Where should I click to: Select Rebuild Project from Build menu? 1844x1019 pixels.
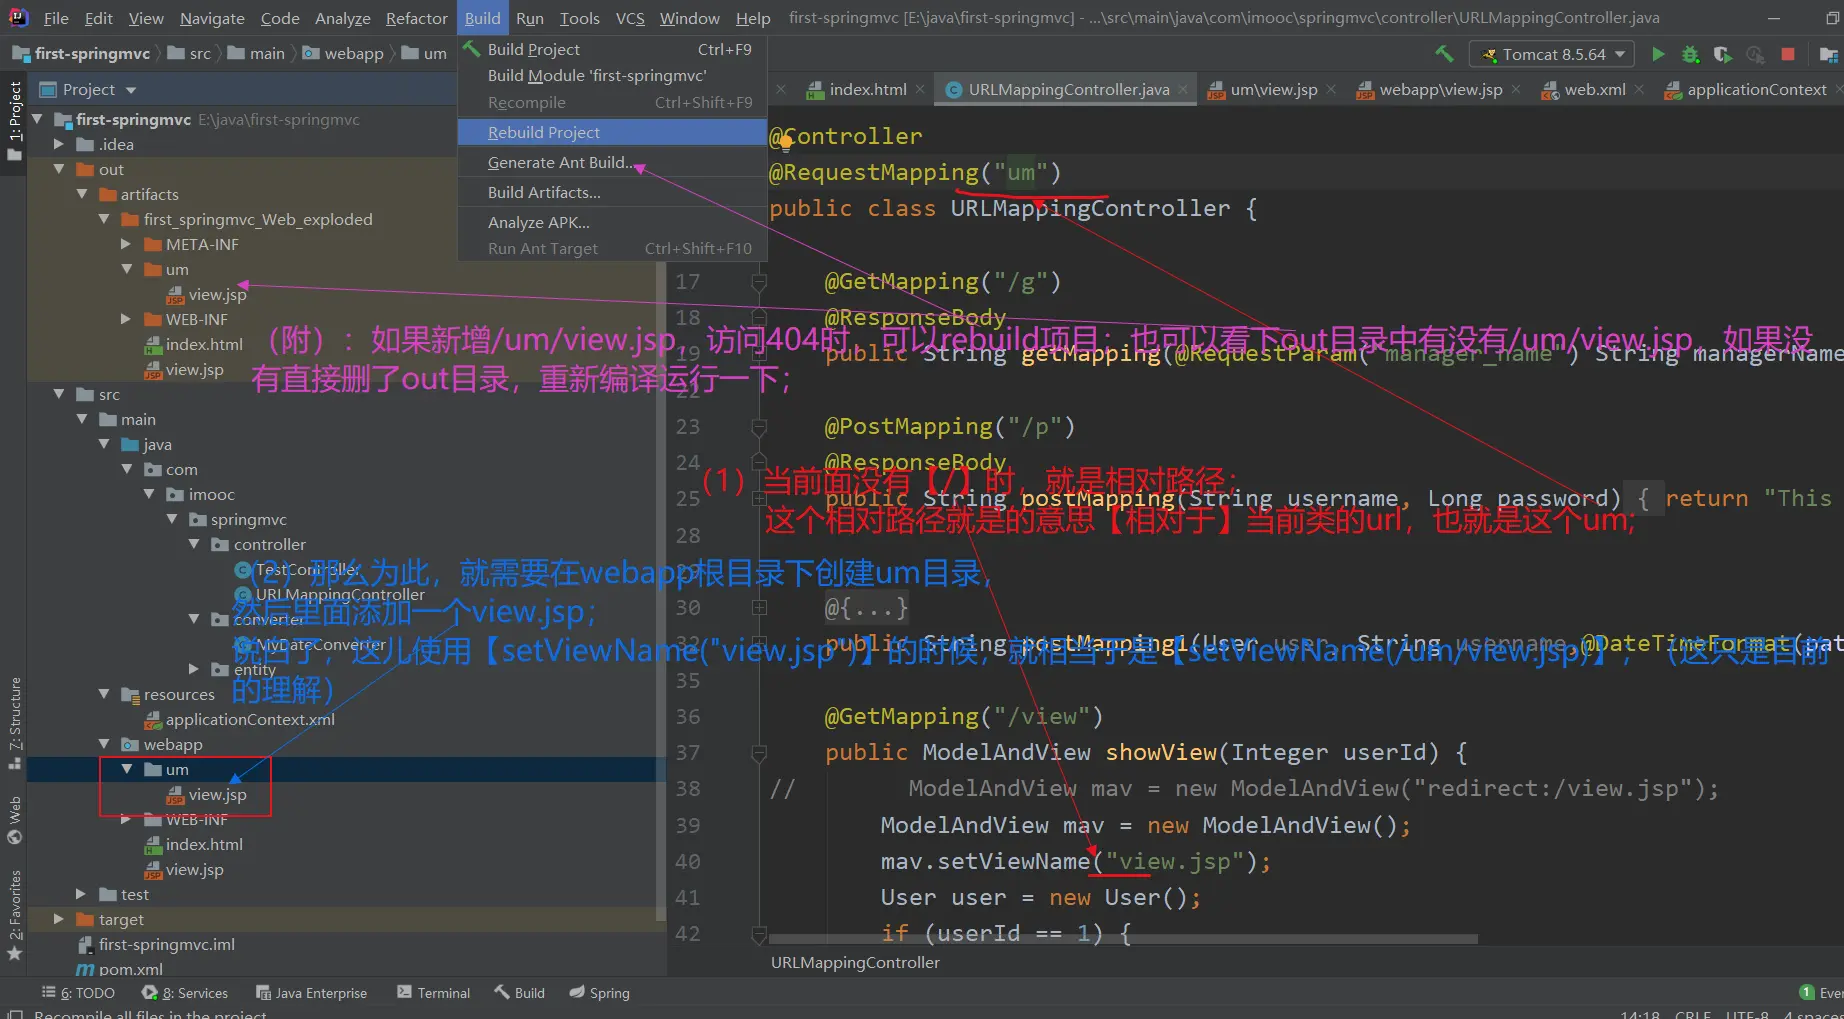(544, 132)
